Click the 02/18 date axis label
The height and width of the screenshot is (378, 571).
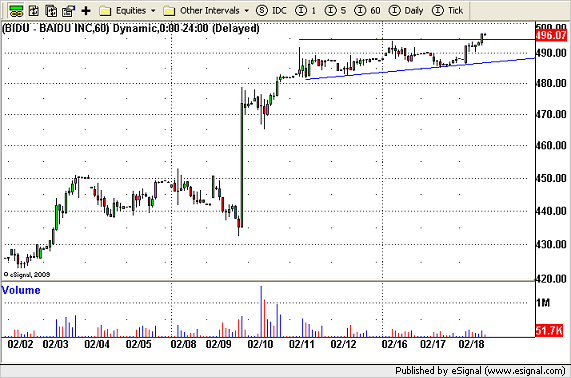471,344
